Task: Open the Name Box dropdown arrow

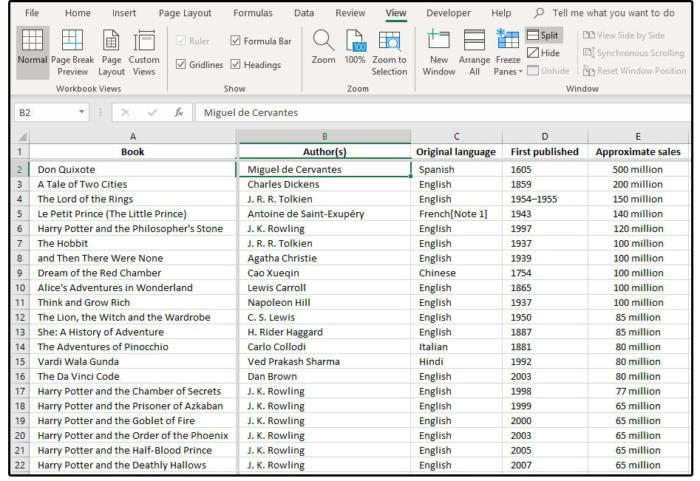Action: click(x=82, y=112)
